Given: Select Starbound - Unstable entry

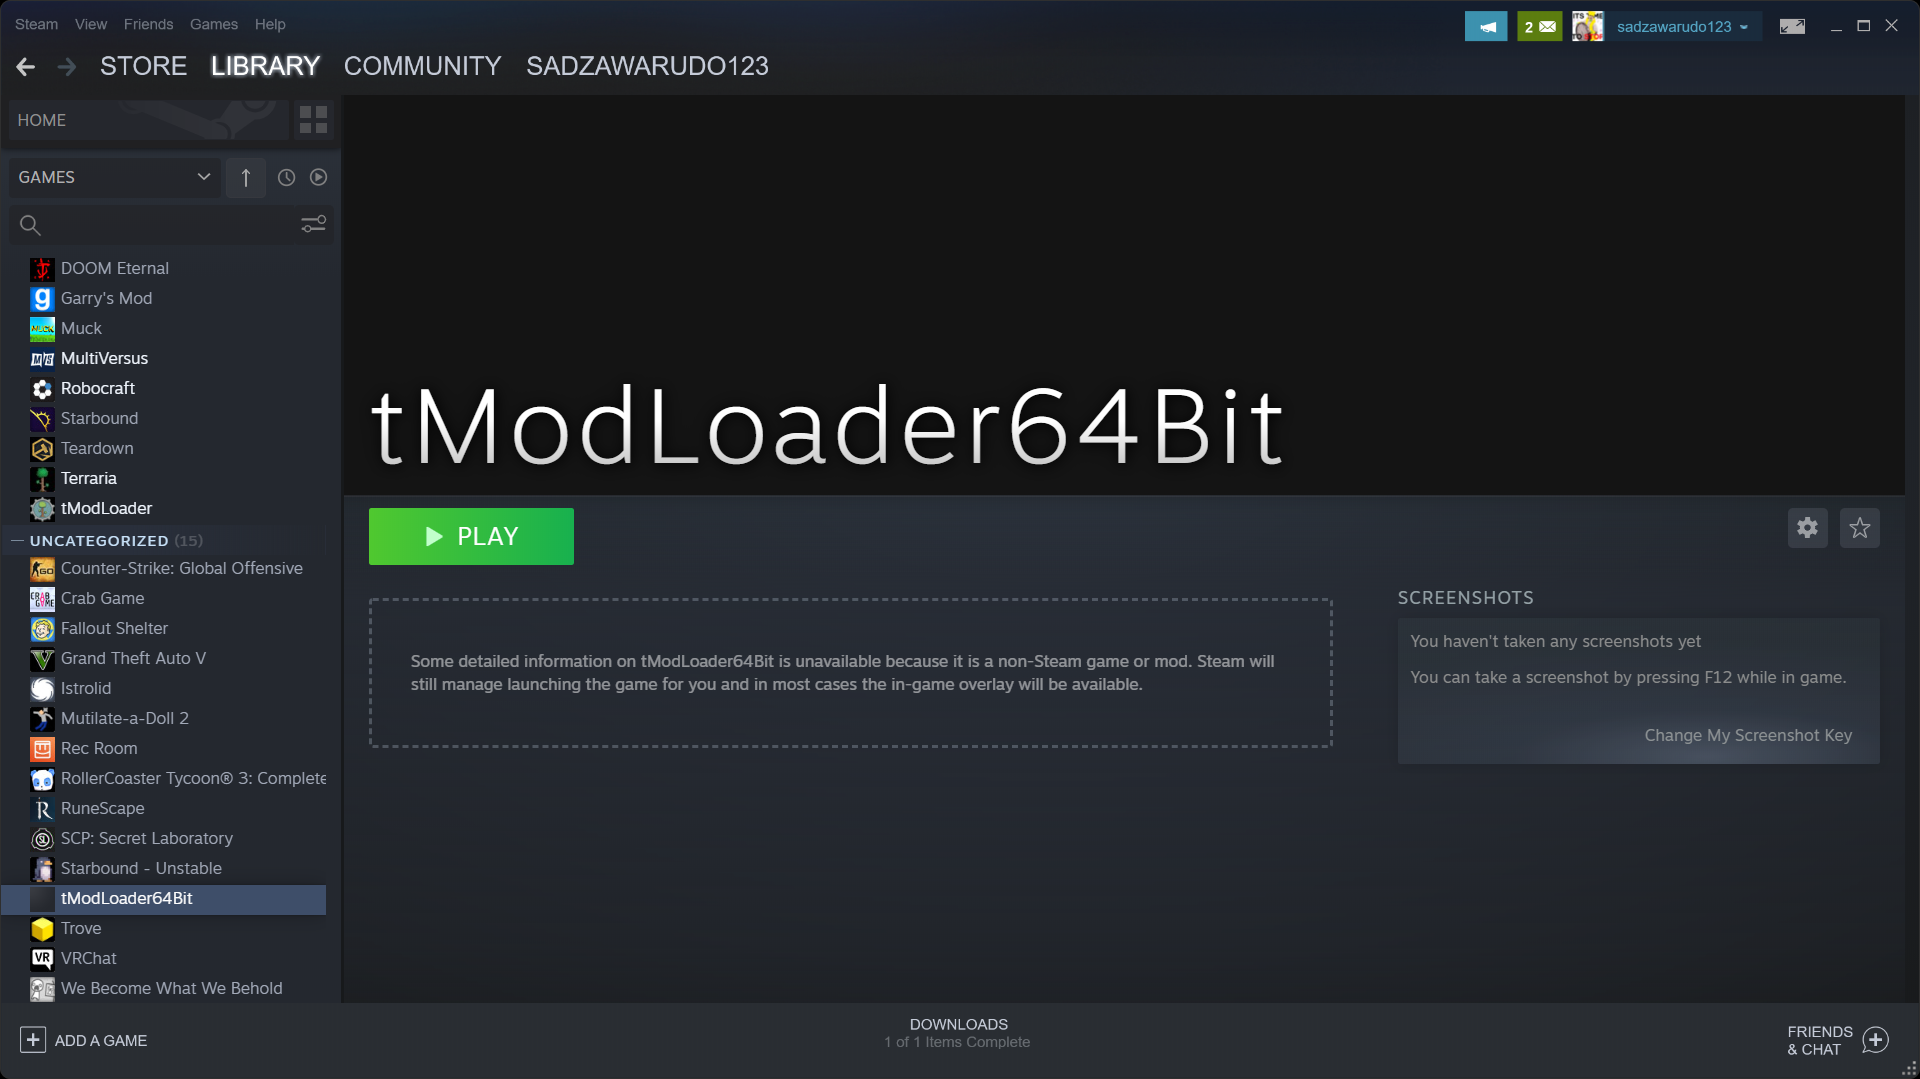Looking at the screenshot, I should tap(164, 869).
